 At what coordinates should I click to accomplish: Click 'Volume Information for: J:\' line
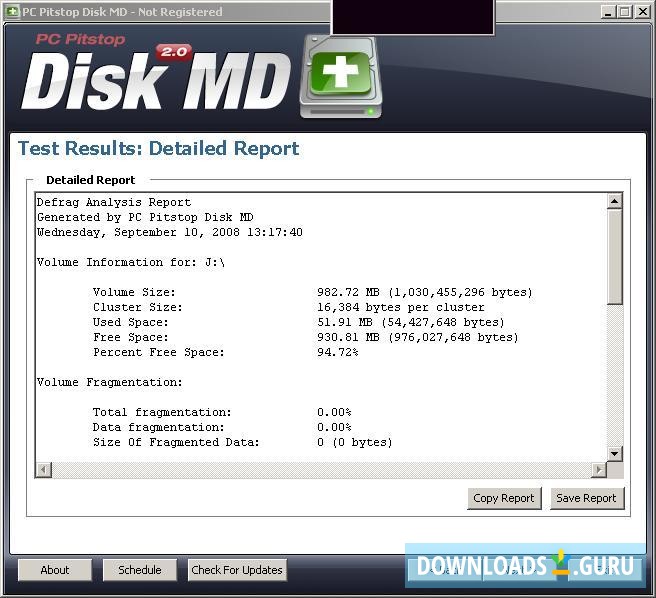click(131, 262)
